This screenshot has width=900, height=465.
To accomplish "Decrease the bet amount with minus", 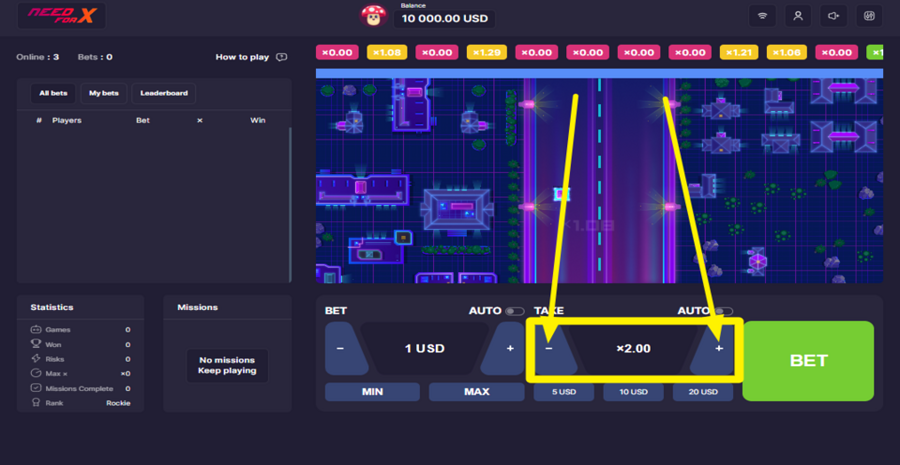I will tap(341, 348).
